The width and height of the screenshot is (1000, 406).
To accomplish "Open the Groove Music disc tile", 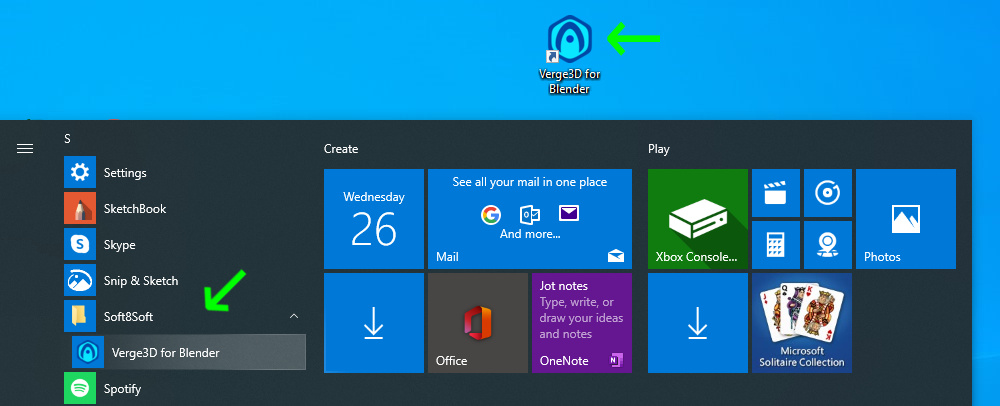I will 828,193.
